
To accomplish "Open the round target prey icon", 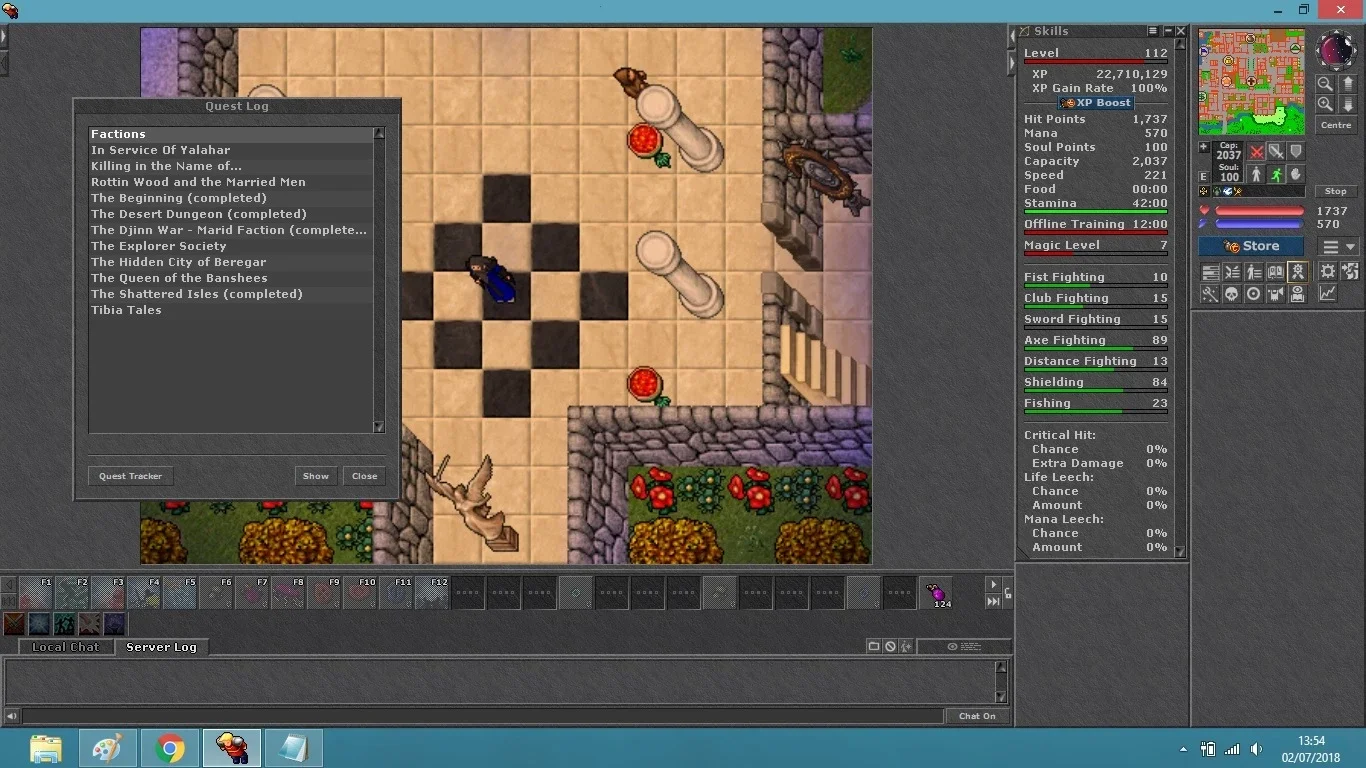I will pyautogui.click(x=1254, y=293).
